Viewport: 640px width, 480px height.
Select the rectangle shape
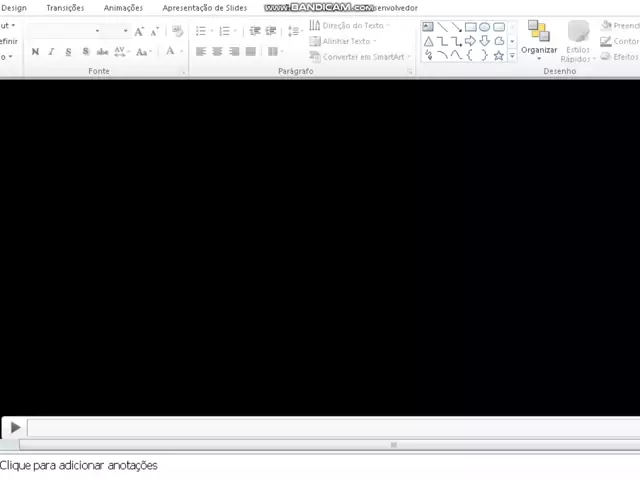point(471,27)
